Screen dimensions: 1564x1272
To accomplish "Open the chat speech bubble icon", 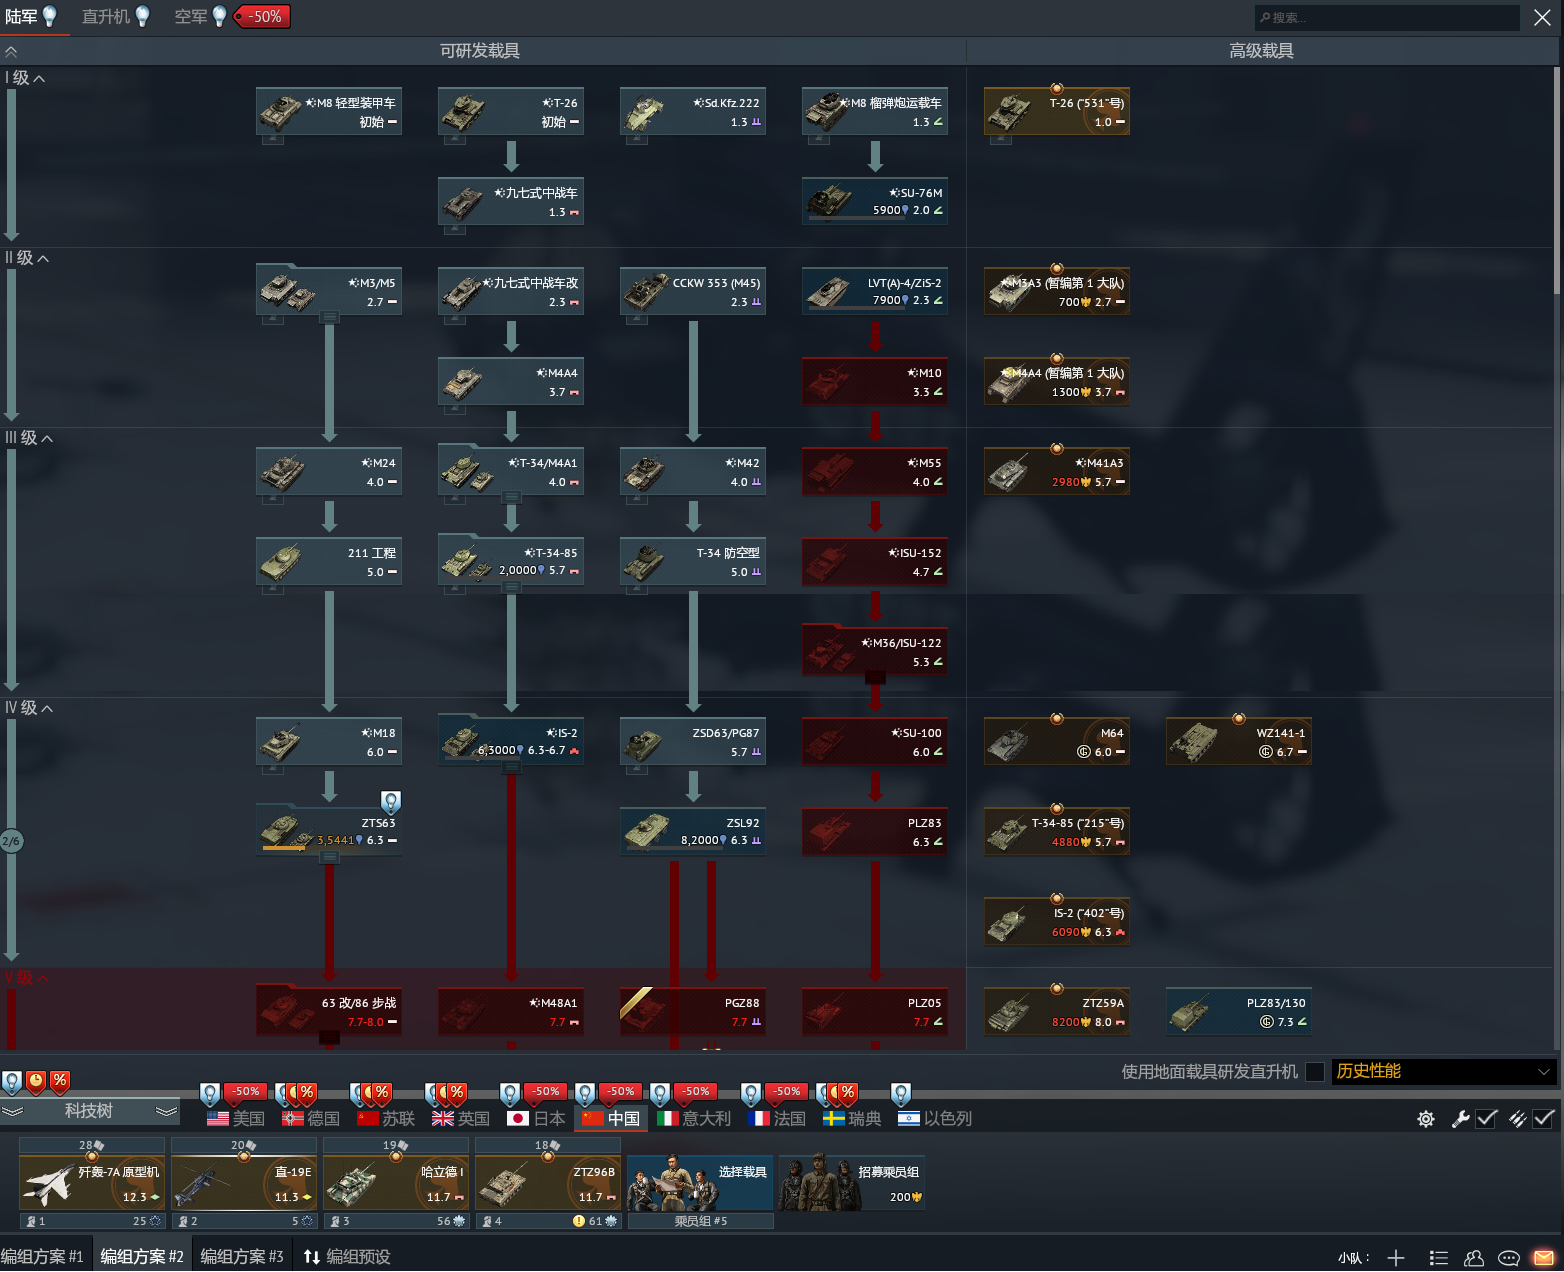I will [1509, 1258].
